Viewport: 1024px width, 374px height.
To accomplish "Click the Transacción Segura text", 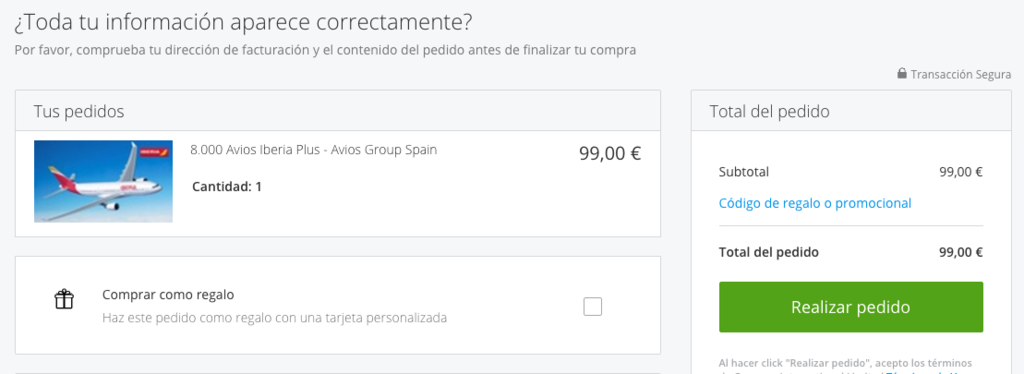I will click(x=961, y=74).
